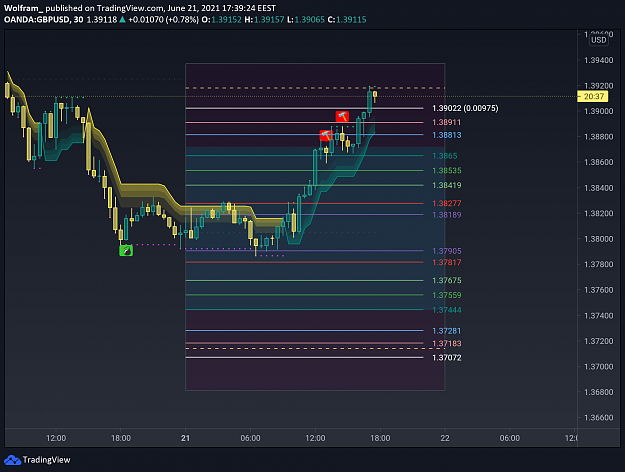Click the open price O:1.39152
The width and height of the screenshot is (625, 472).
point(222,20)
